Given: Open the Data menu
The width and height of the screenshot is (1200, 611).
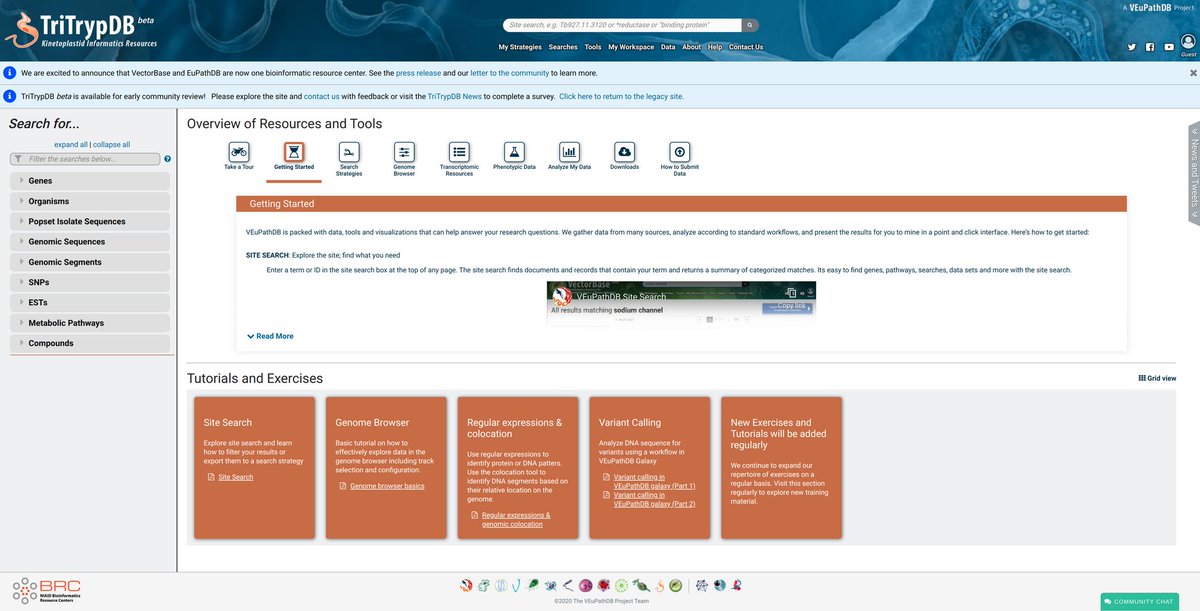Looking at the screenshot, I should pos(668,47).
